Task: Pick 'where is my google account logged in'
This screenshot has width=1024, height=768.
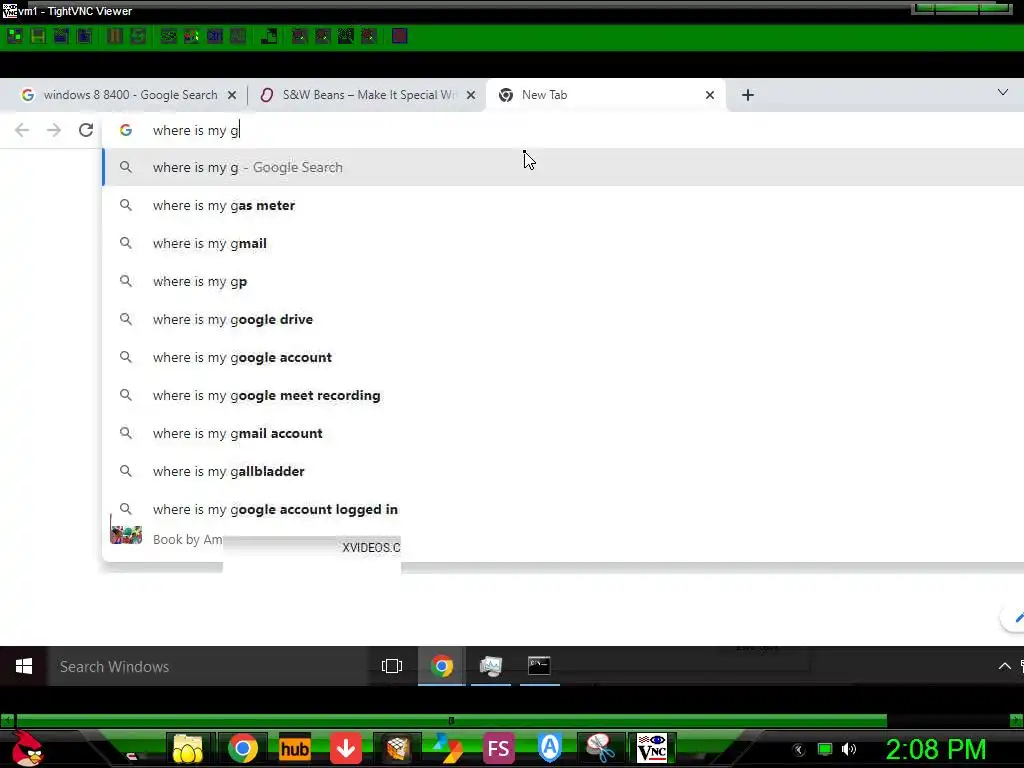Action: click(563, 509)
